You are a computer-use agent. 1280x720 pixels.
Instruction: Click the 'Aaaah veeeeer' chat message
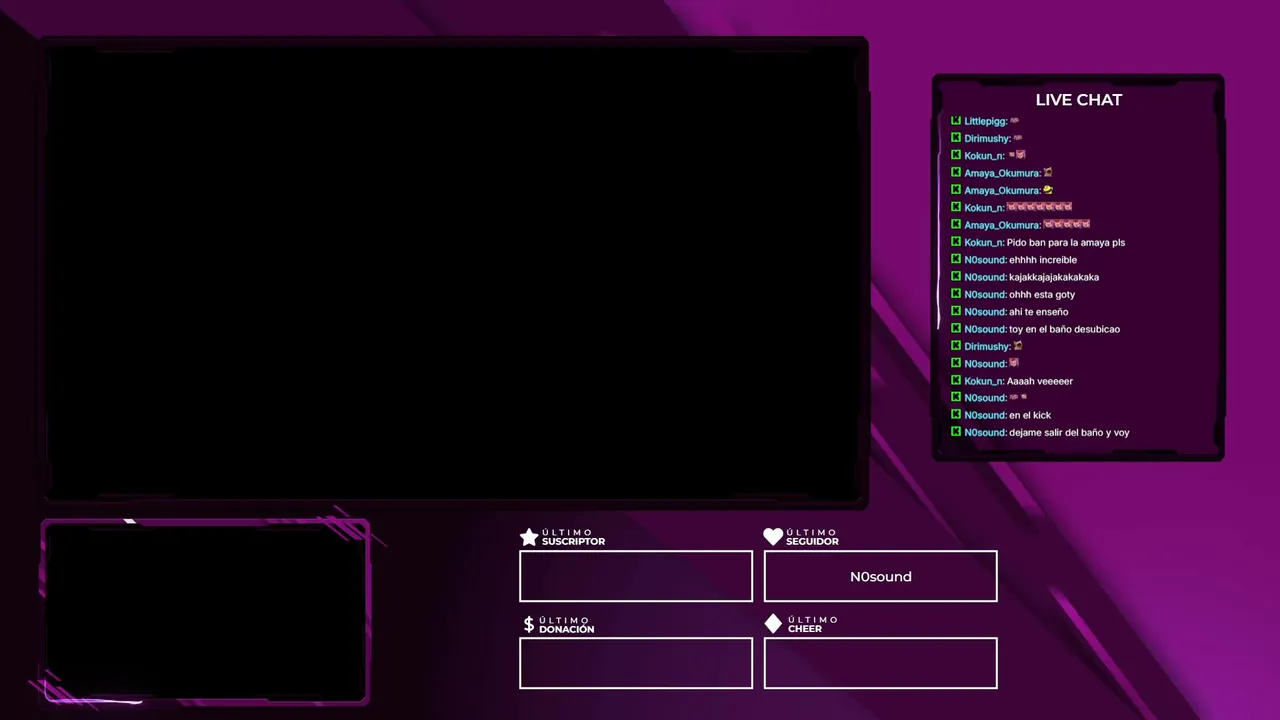point(1040,381)
